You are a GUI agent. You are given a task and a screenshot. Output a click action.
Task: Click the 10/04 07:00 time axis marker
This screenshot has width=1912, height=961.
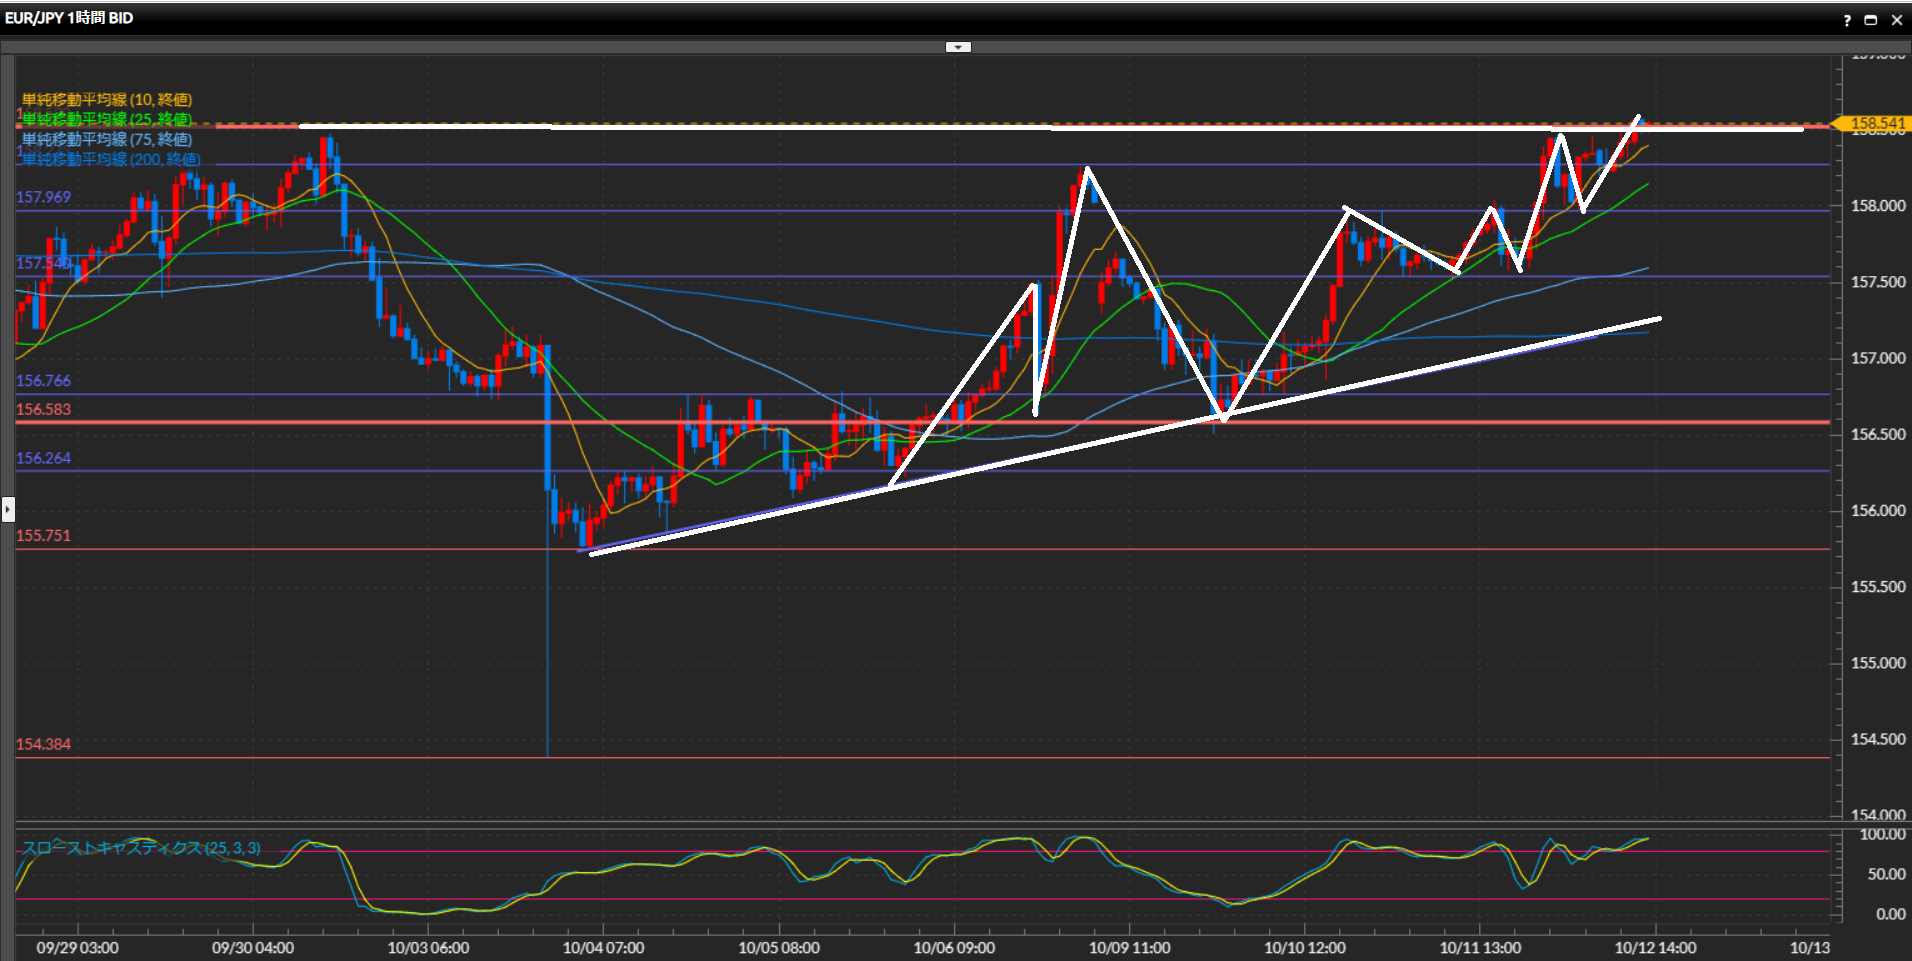tap(603, 947)
